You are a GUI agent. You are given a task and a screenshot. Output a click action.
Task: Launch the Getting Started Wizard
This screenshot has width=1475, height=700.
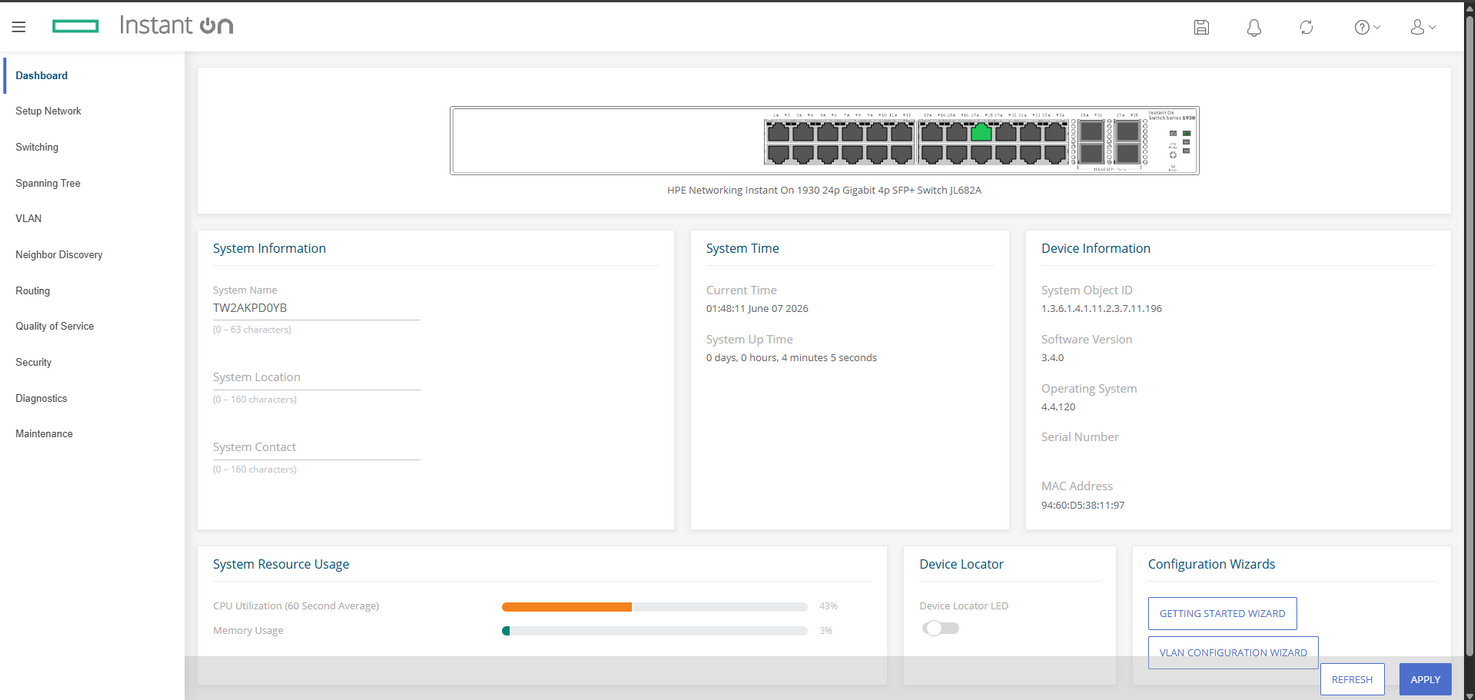click(1222, 613)
